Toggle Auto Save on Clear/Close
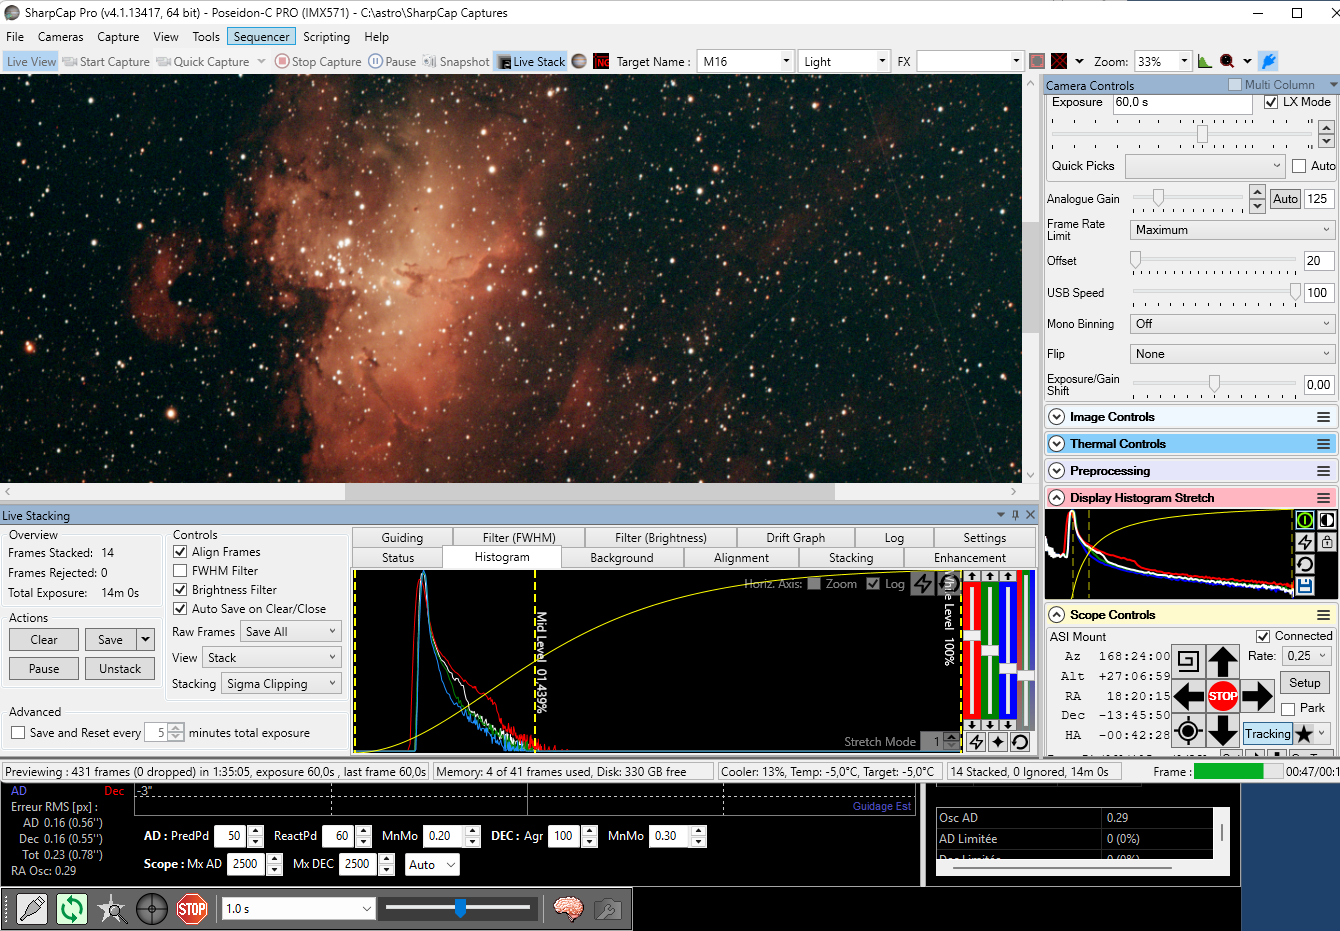The height and width of the screenshot is (931, 1340). click(x=180, y=608)
